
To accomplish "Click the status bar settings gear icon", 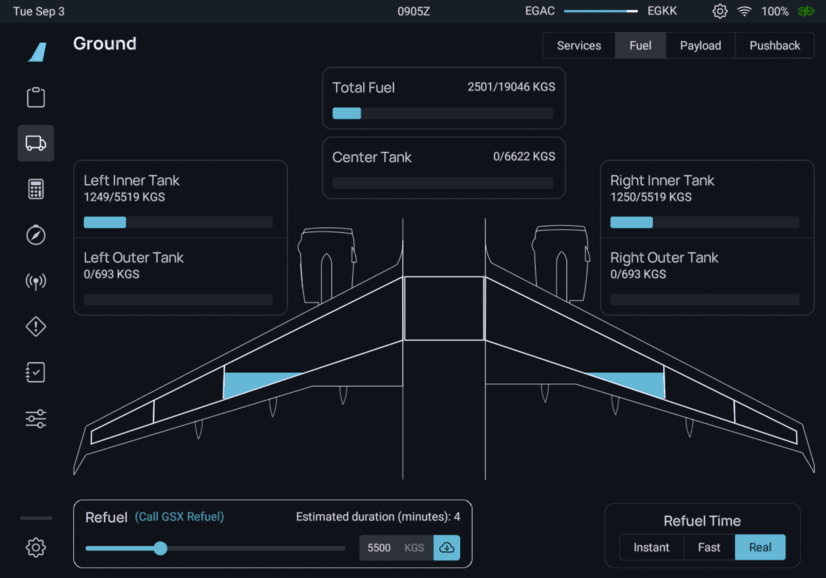I will coord(720,11).
